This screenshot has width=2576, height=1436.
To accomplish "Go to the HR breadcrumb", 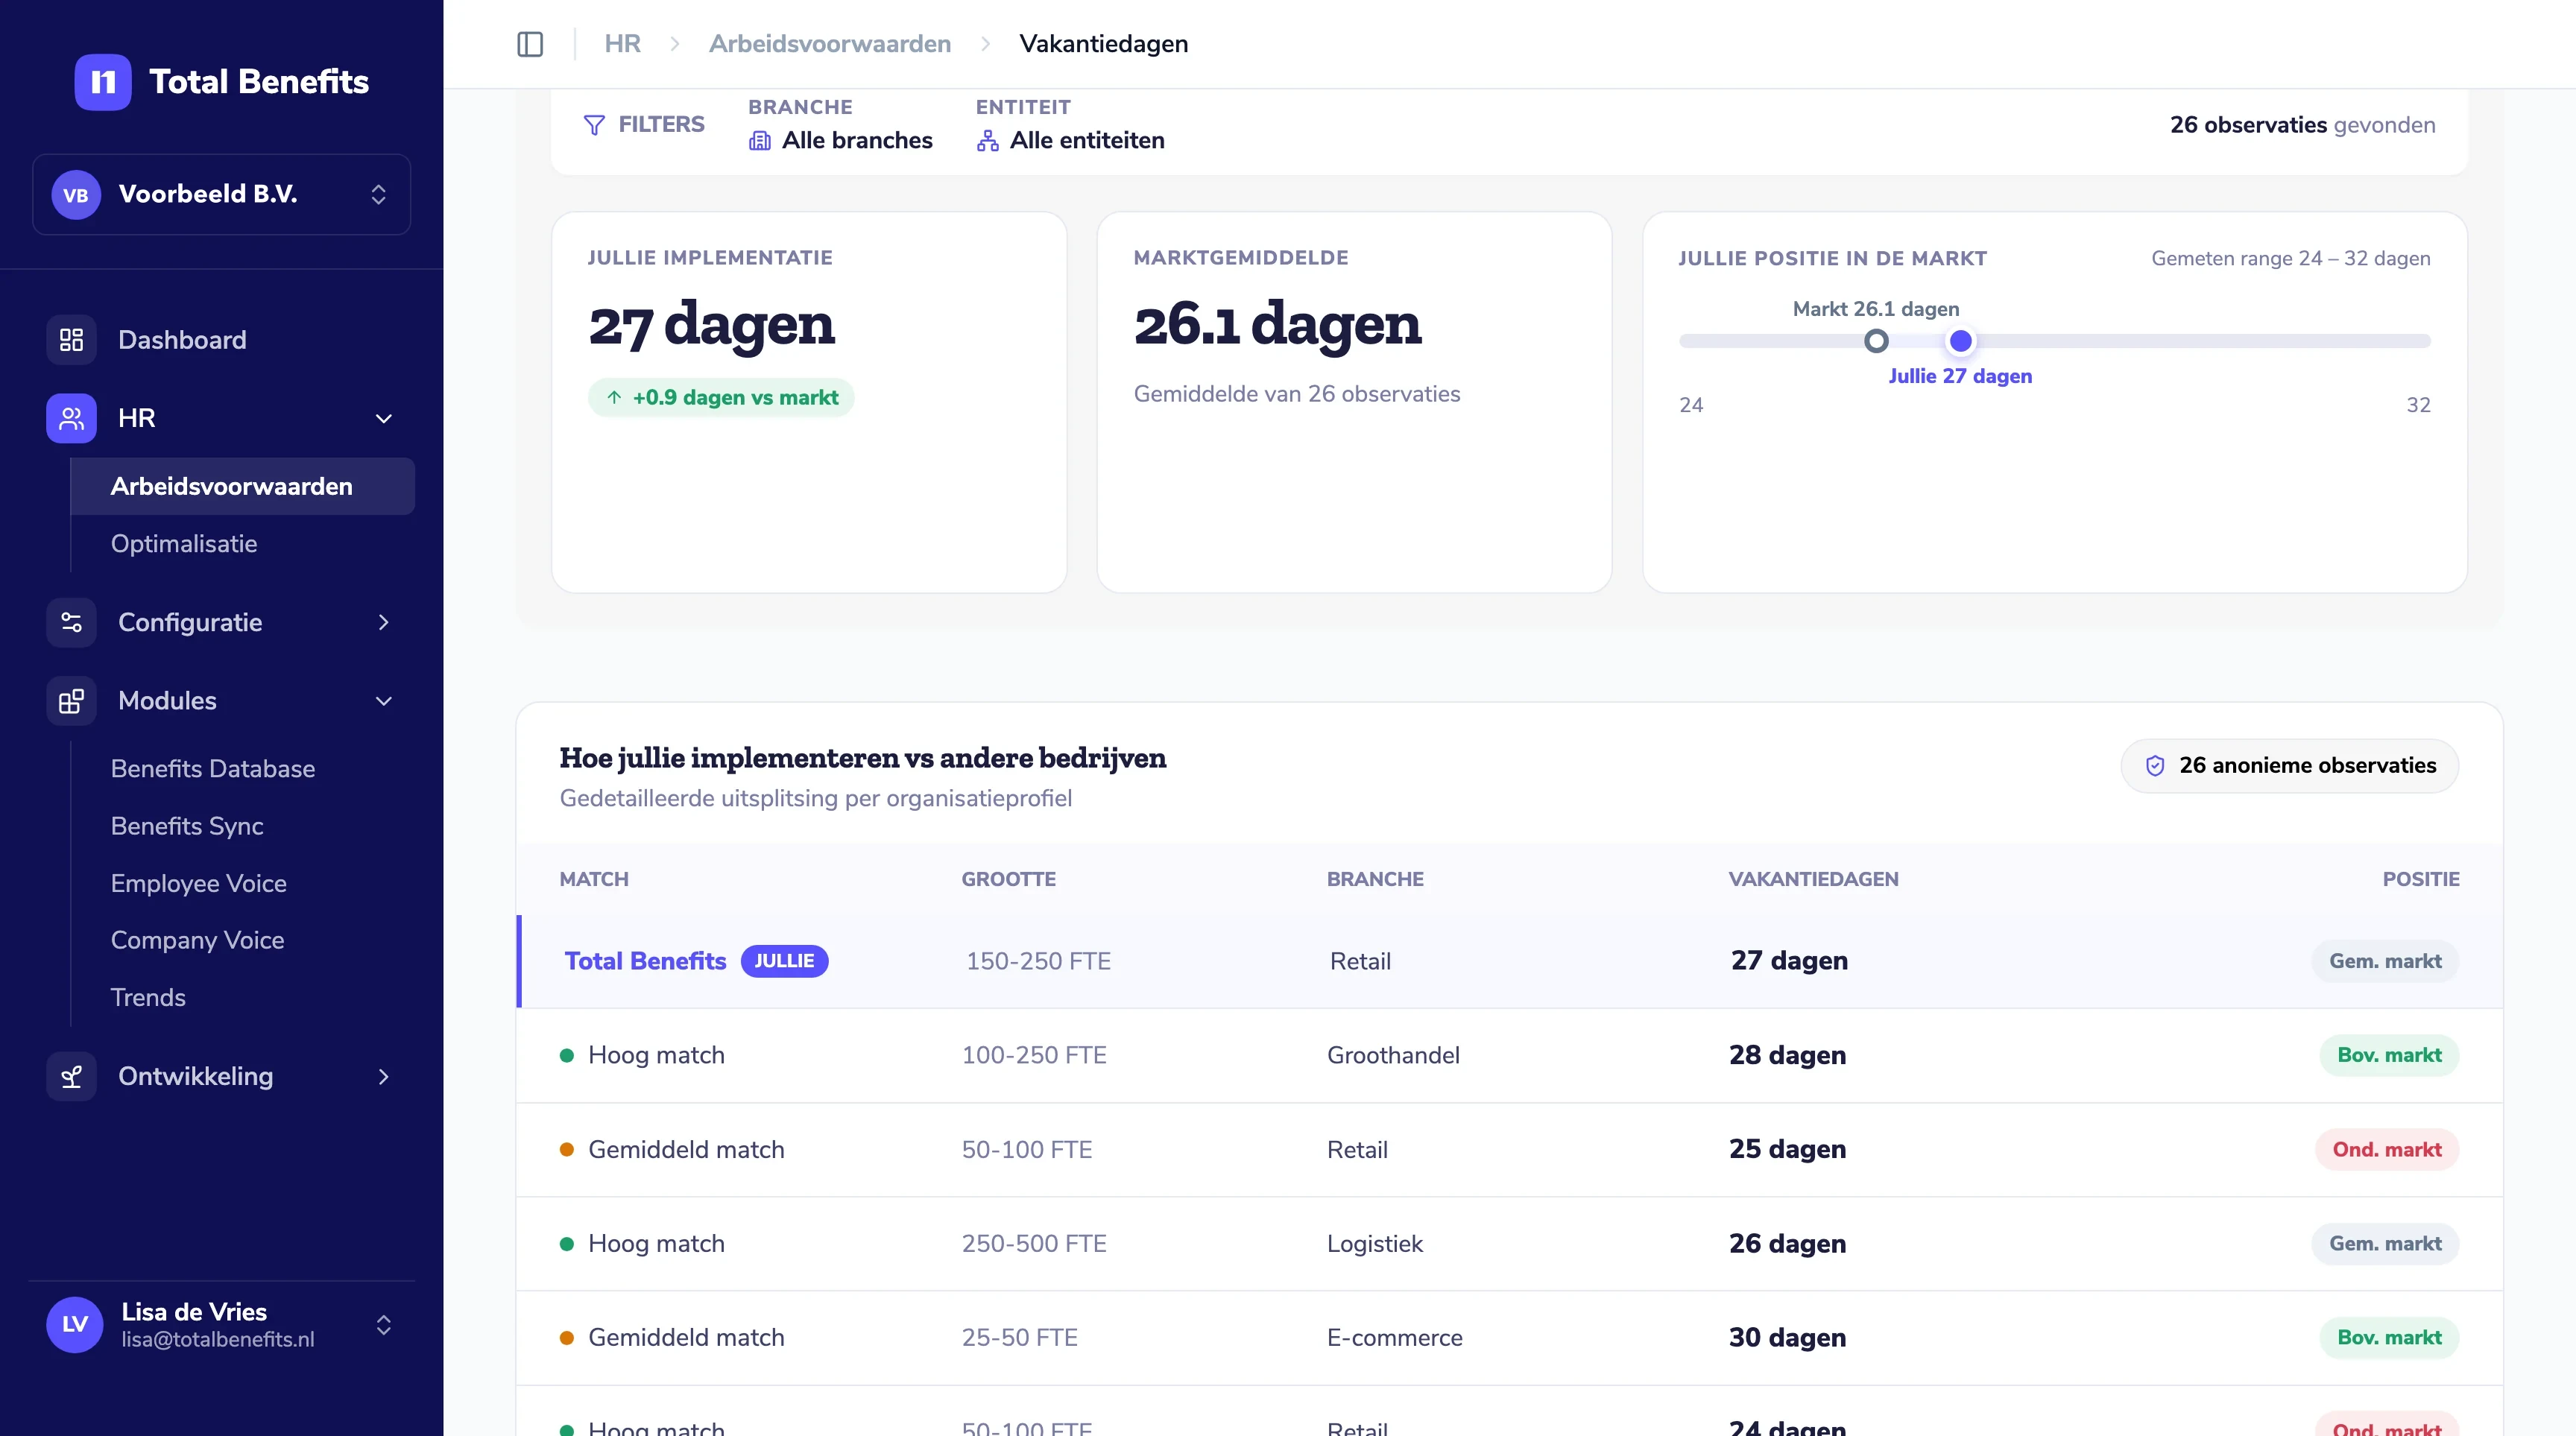I will click(622, 44).
